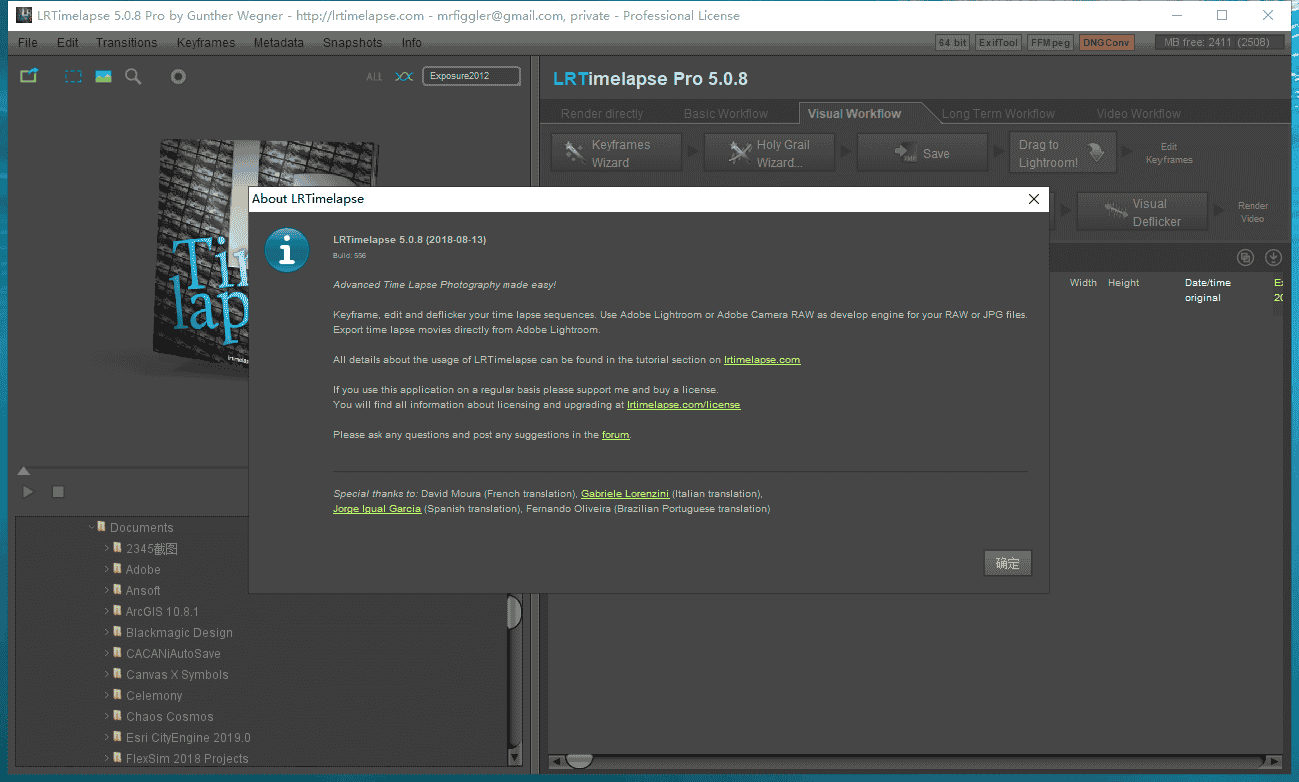
Task: Click the circular ring icon in preview toolbar
Action: (x=178, y=76)
